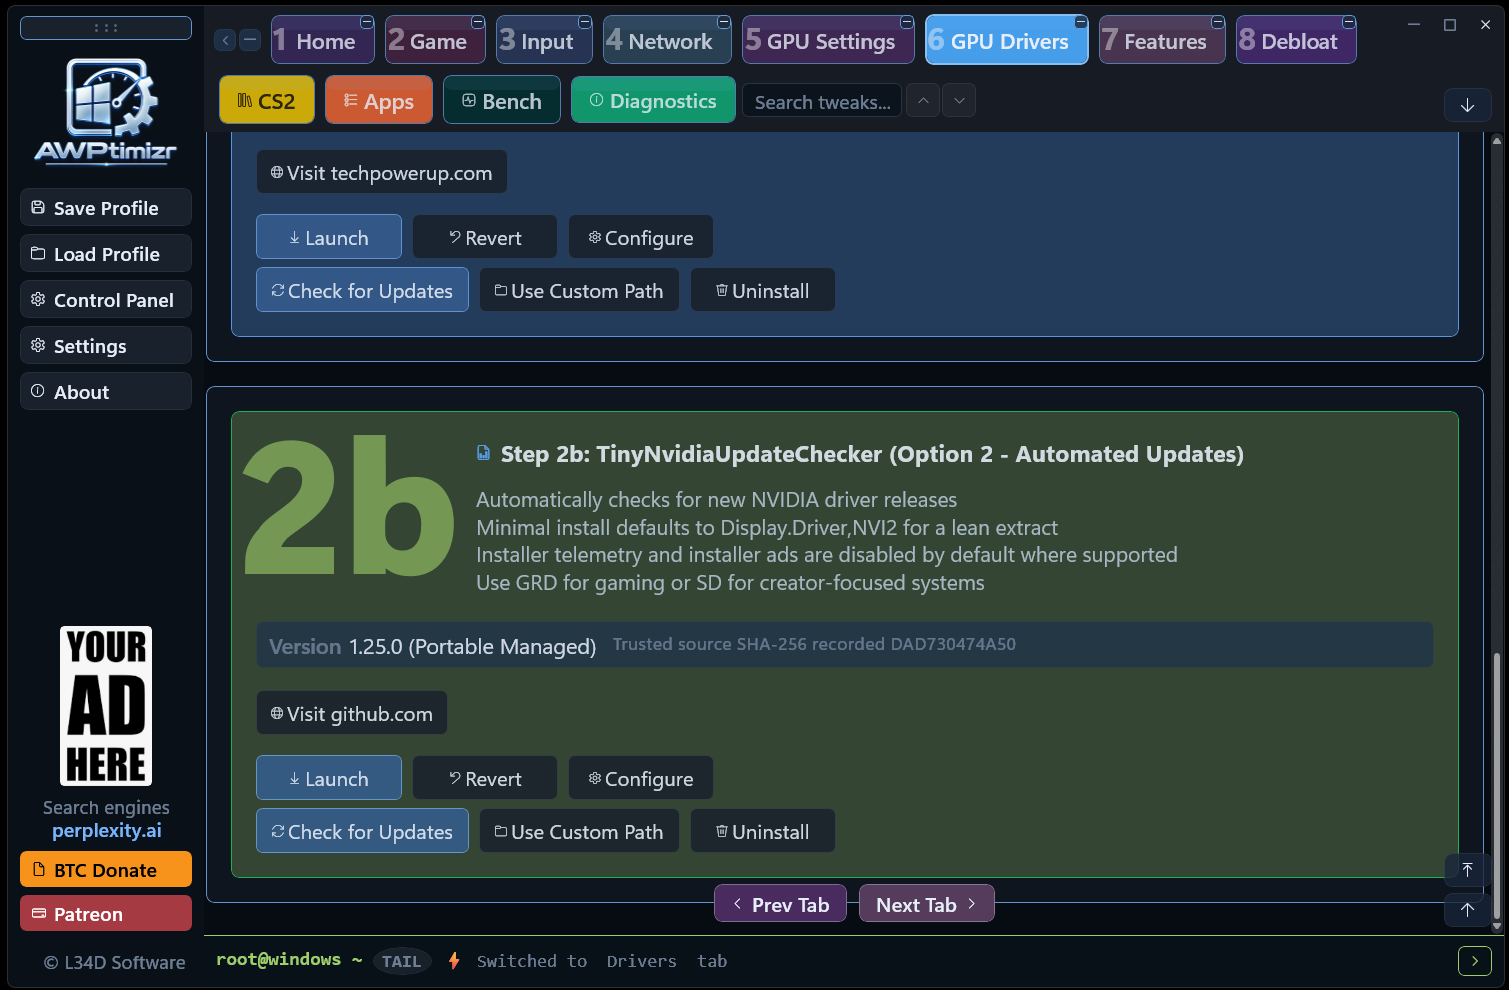Visit techpowerup.com link button
This screenshot has width=1509, height=990.
pyautogui.click(x=382, y=172)
